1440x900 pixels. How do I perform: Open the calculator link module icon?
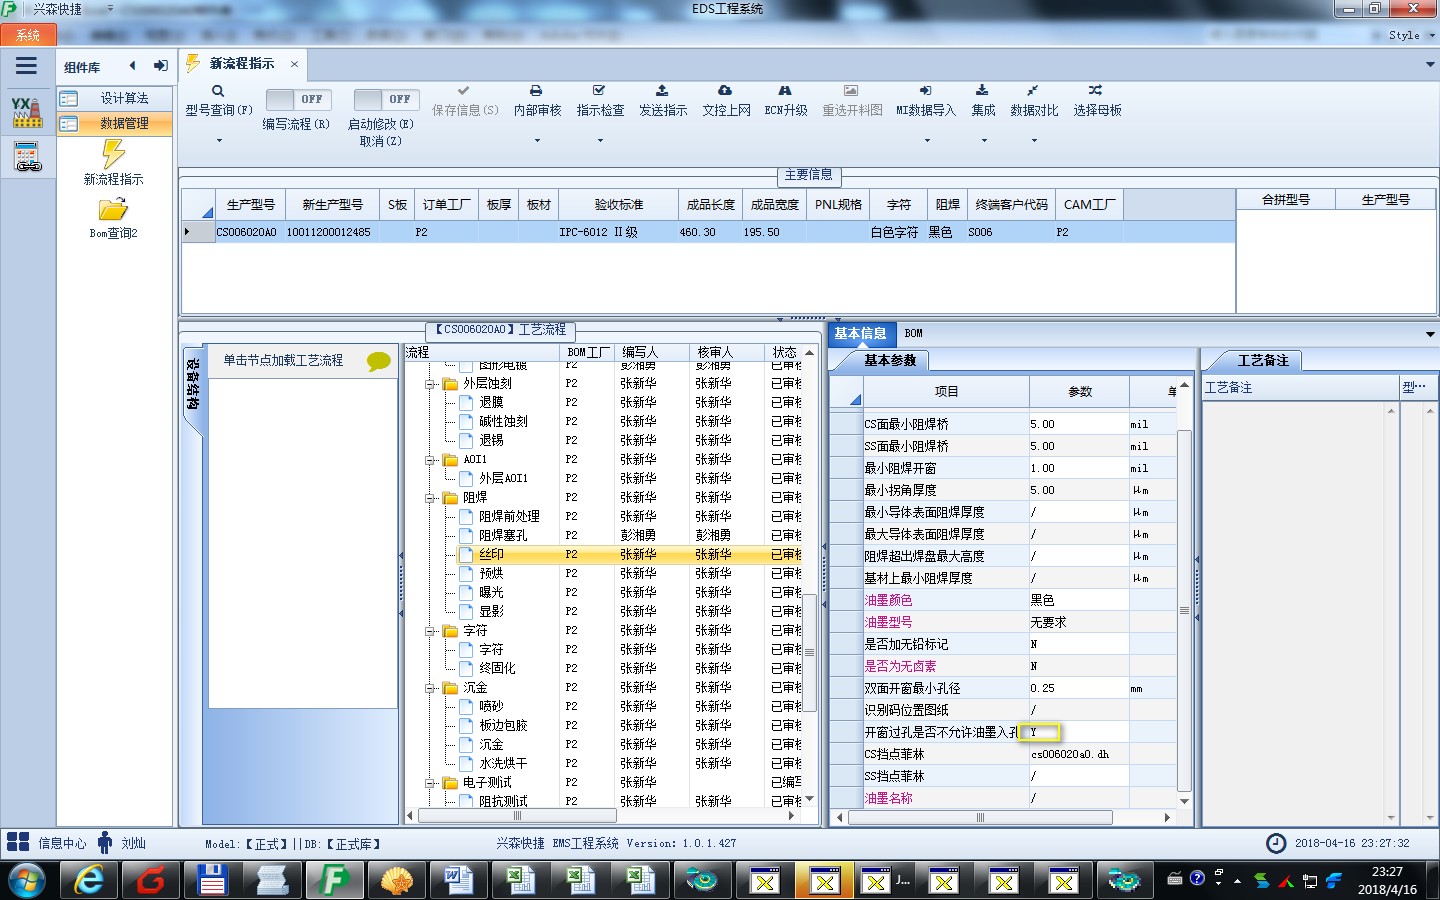(x=27, y=157)
